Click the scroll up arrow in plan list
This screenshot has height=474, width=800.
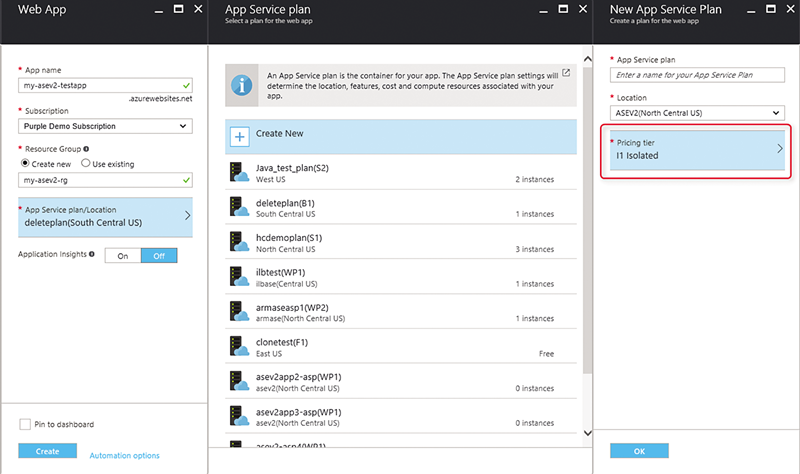point(587,59)
